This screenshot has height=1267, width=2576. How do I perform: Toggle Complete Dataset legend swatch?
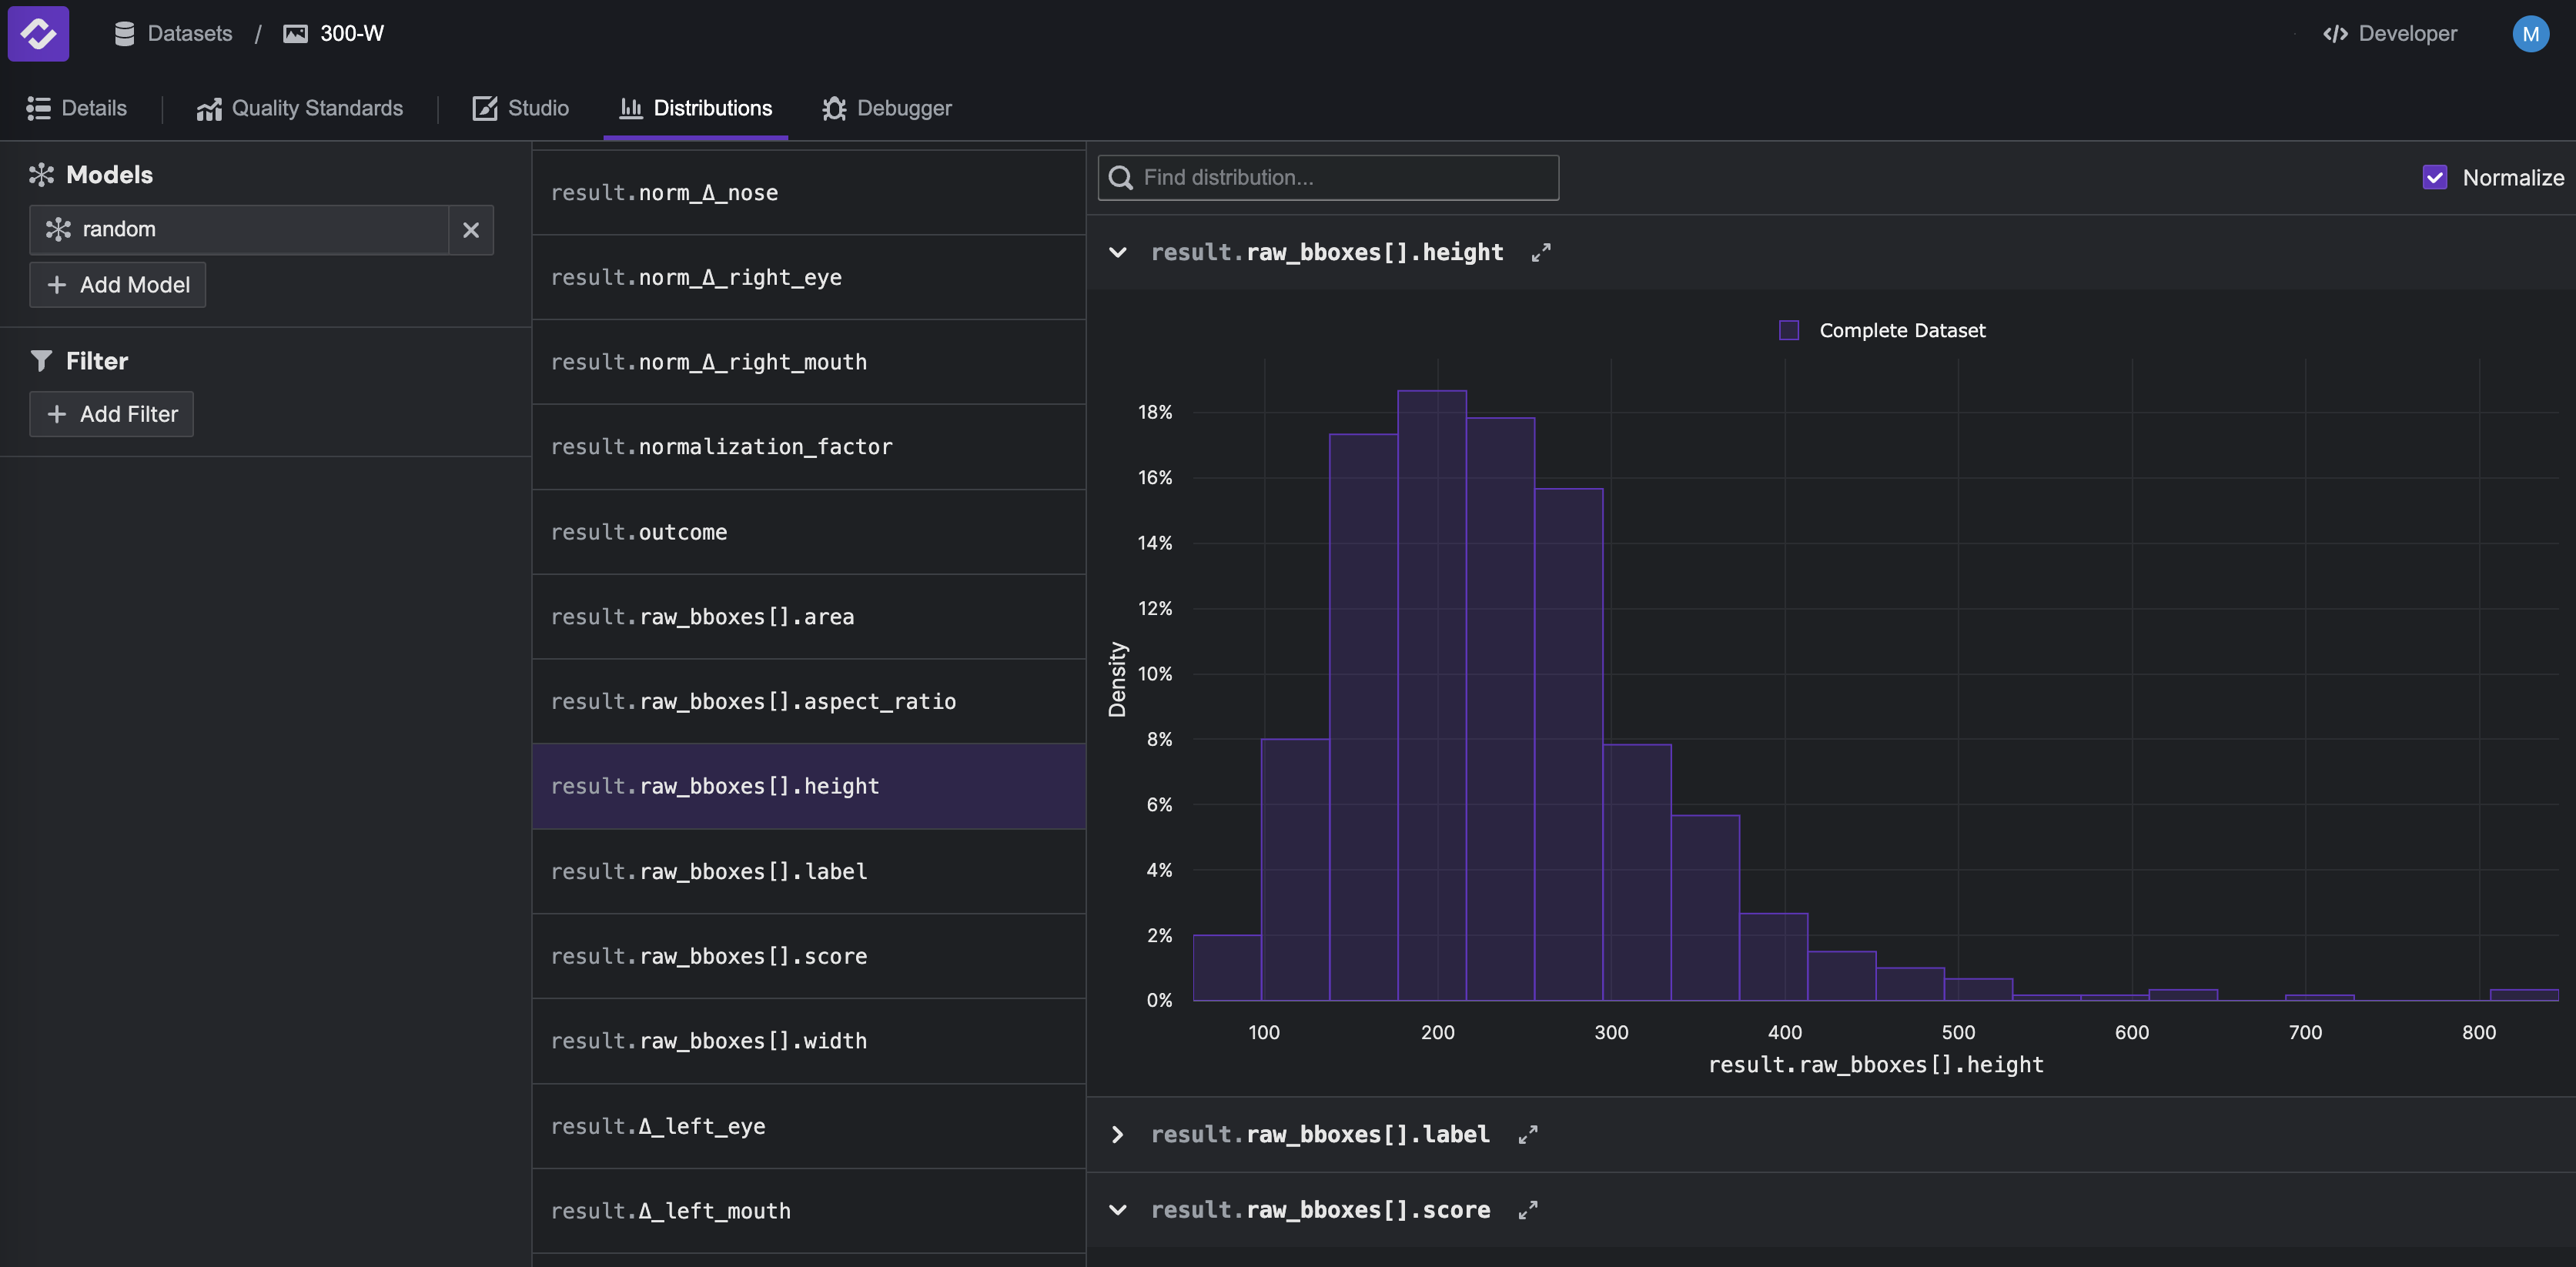pyautogui.click(x=1789, y=330)
